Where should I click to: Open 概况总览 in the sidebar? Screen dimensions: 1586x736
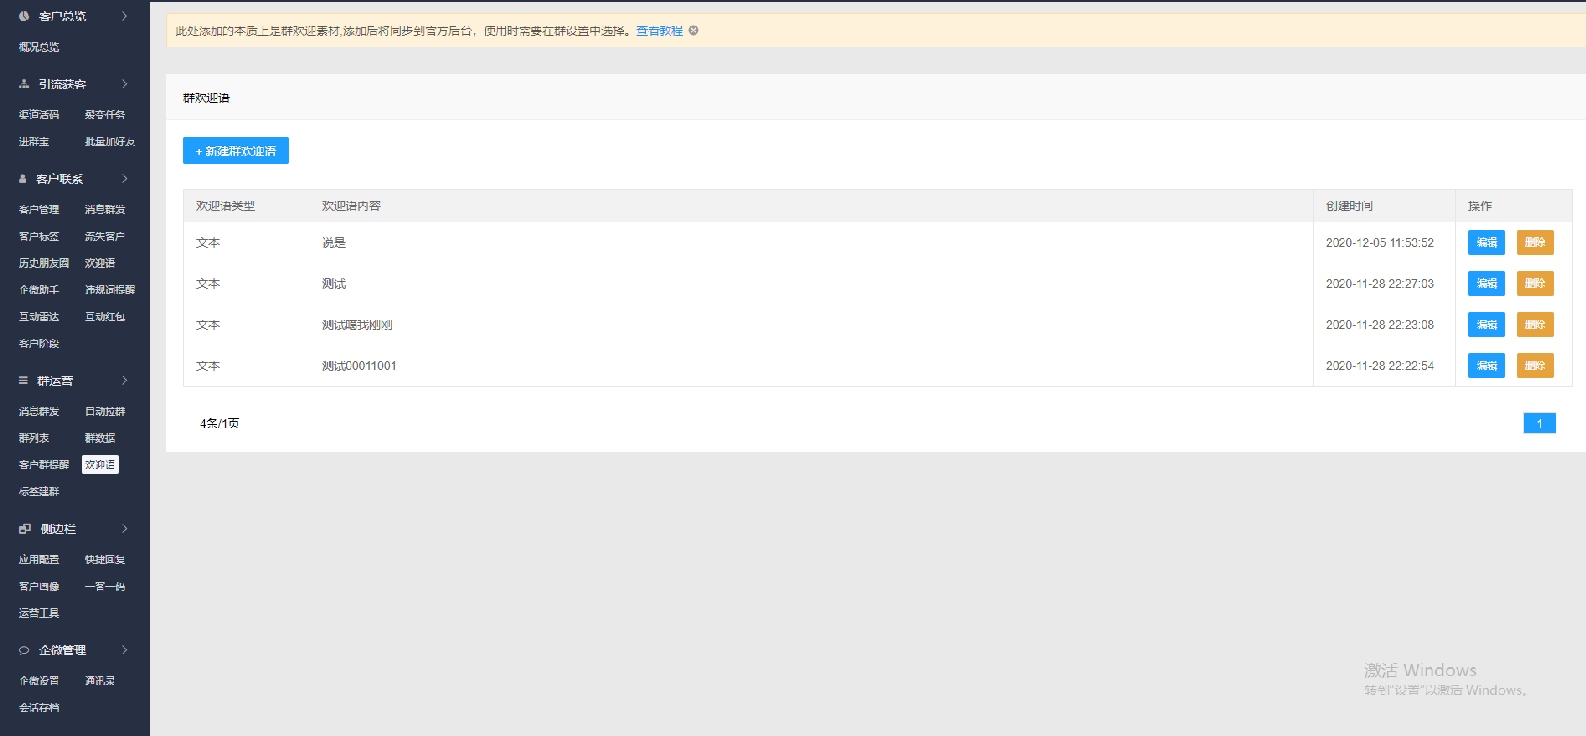(39, 47)
